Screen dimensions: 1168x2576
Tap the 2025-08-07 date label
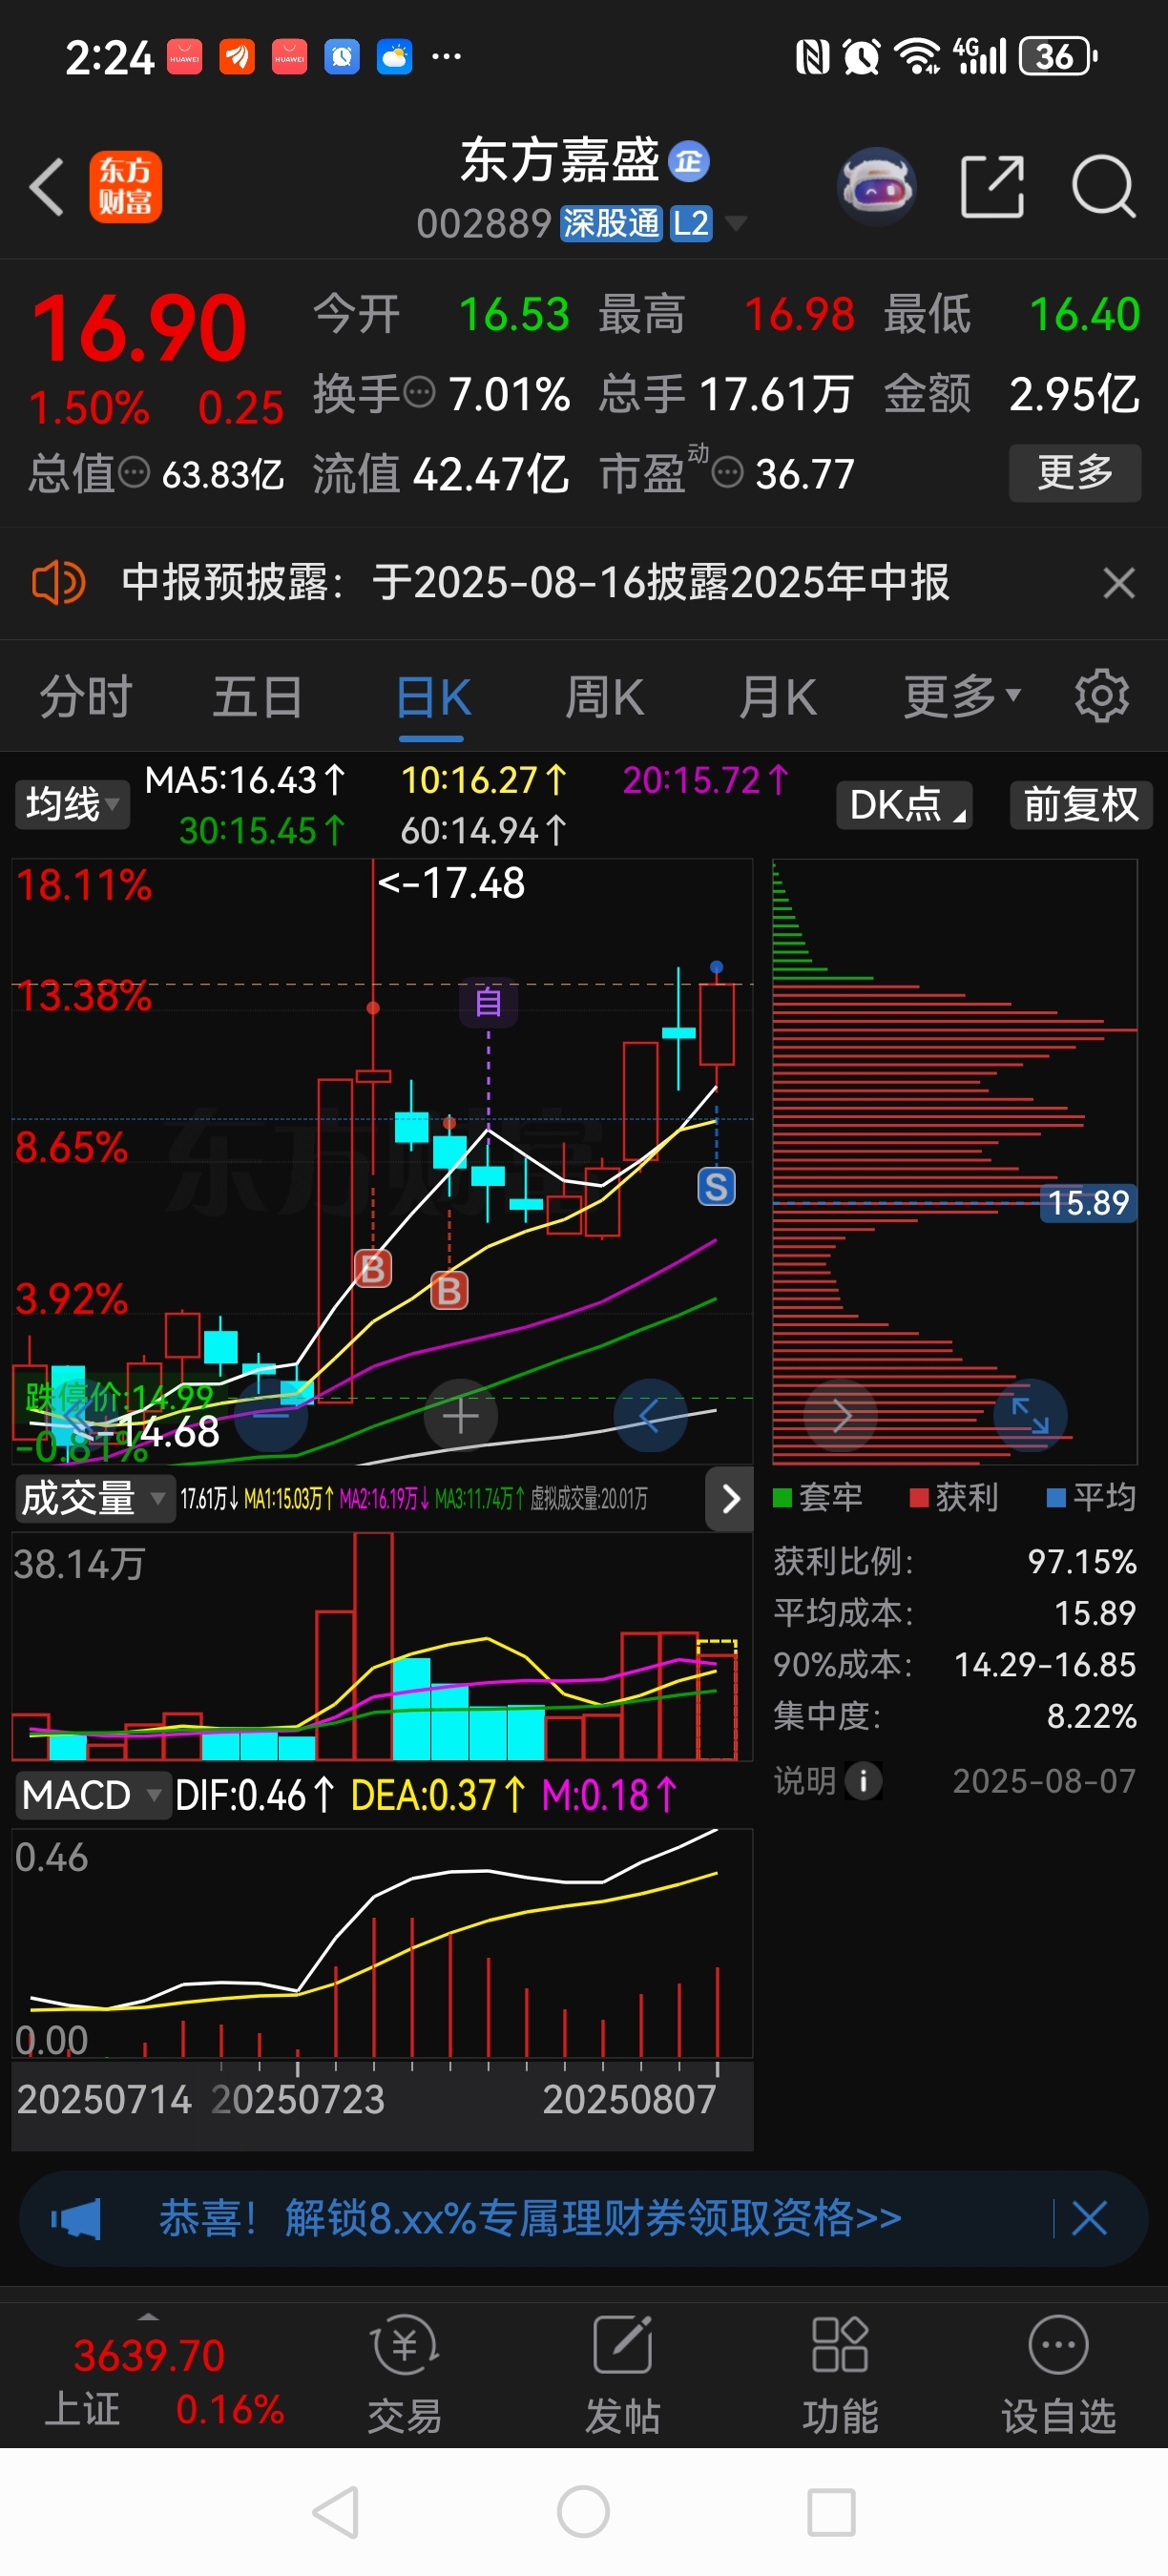tap(1044, 1780)
